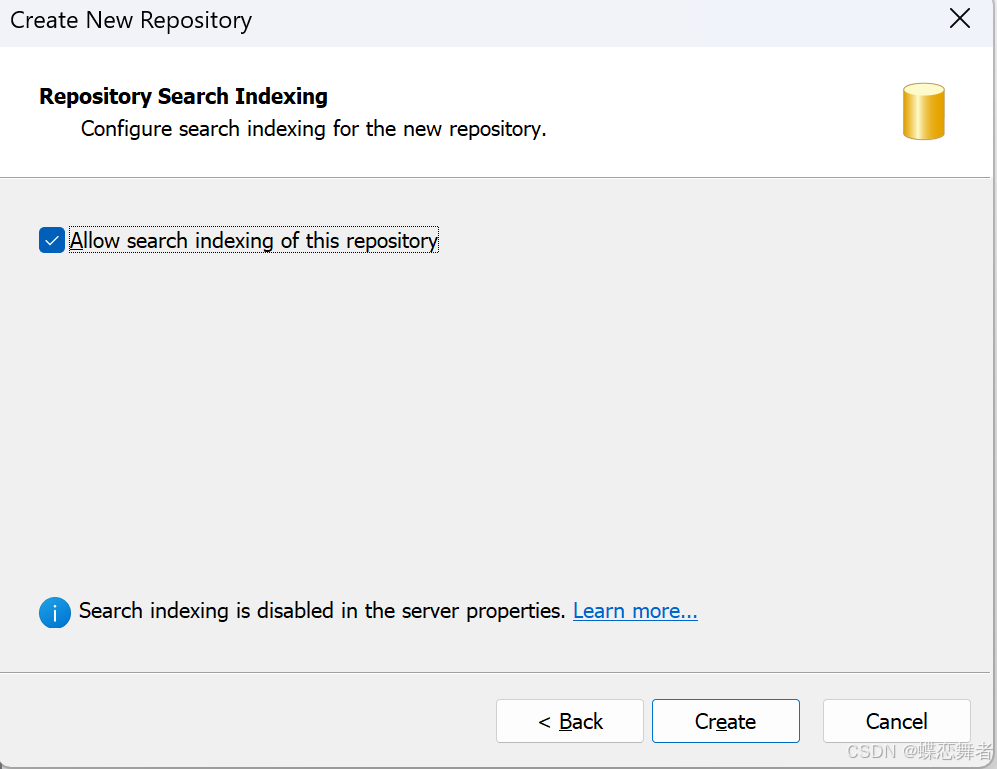The image size is (997, 769).
Task: Click the blue information icon
Action: point(55,613)
